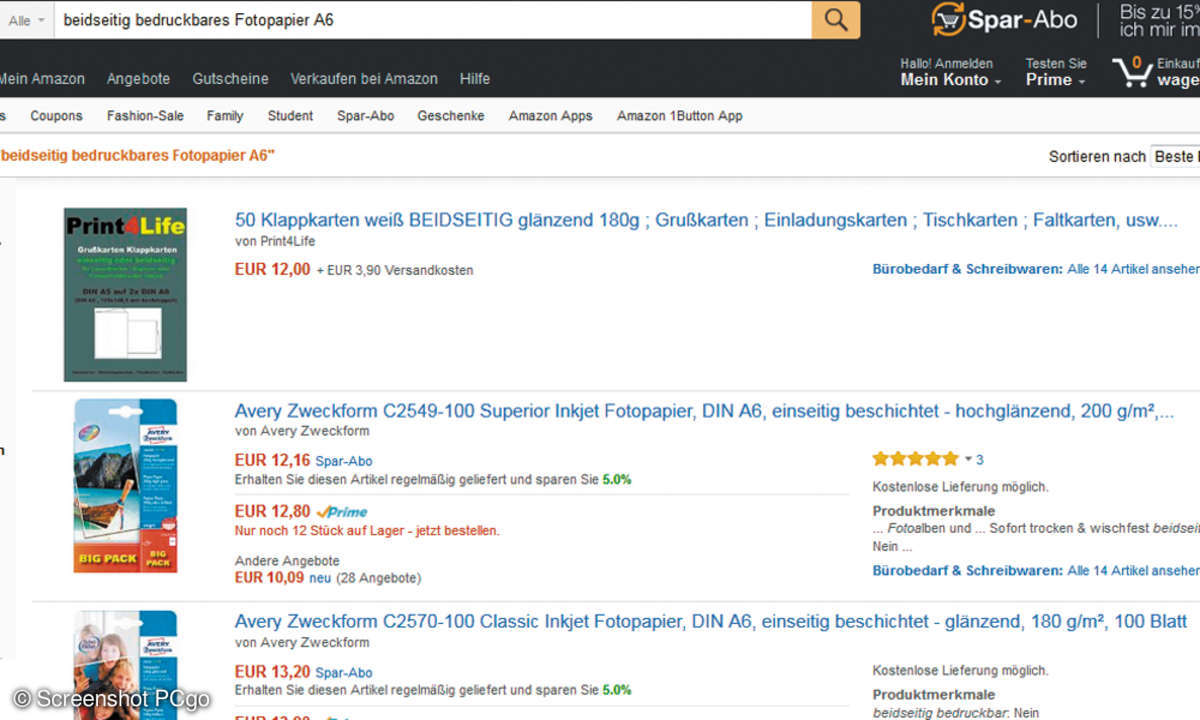The width and height of the screenshot is (1200, 720).
Task: Select Angebote in the top navigation
Action: [x=138, y=78]
